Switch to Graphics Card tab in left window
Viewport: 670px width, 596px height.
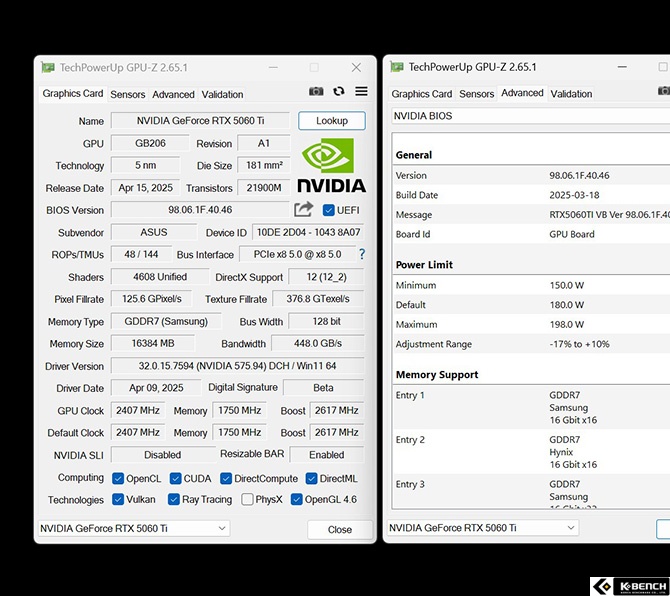tap(73, 94)
